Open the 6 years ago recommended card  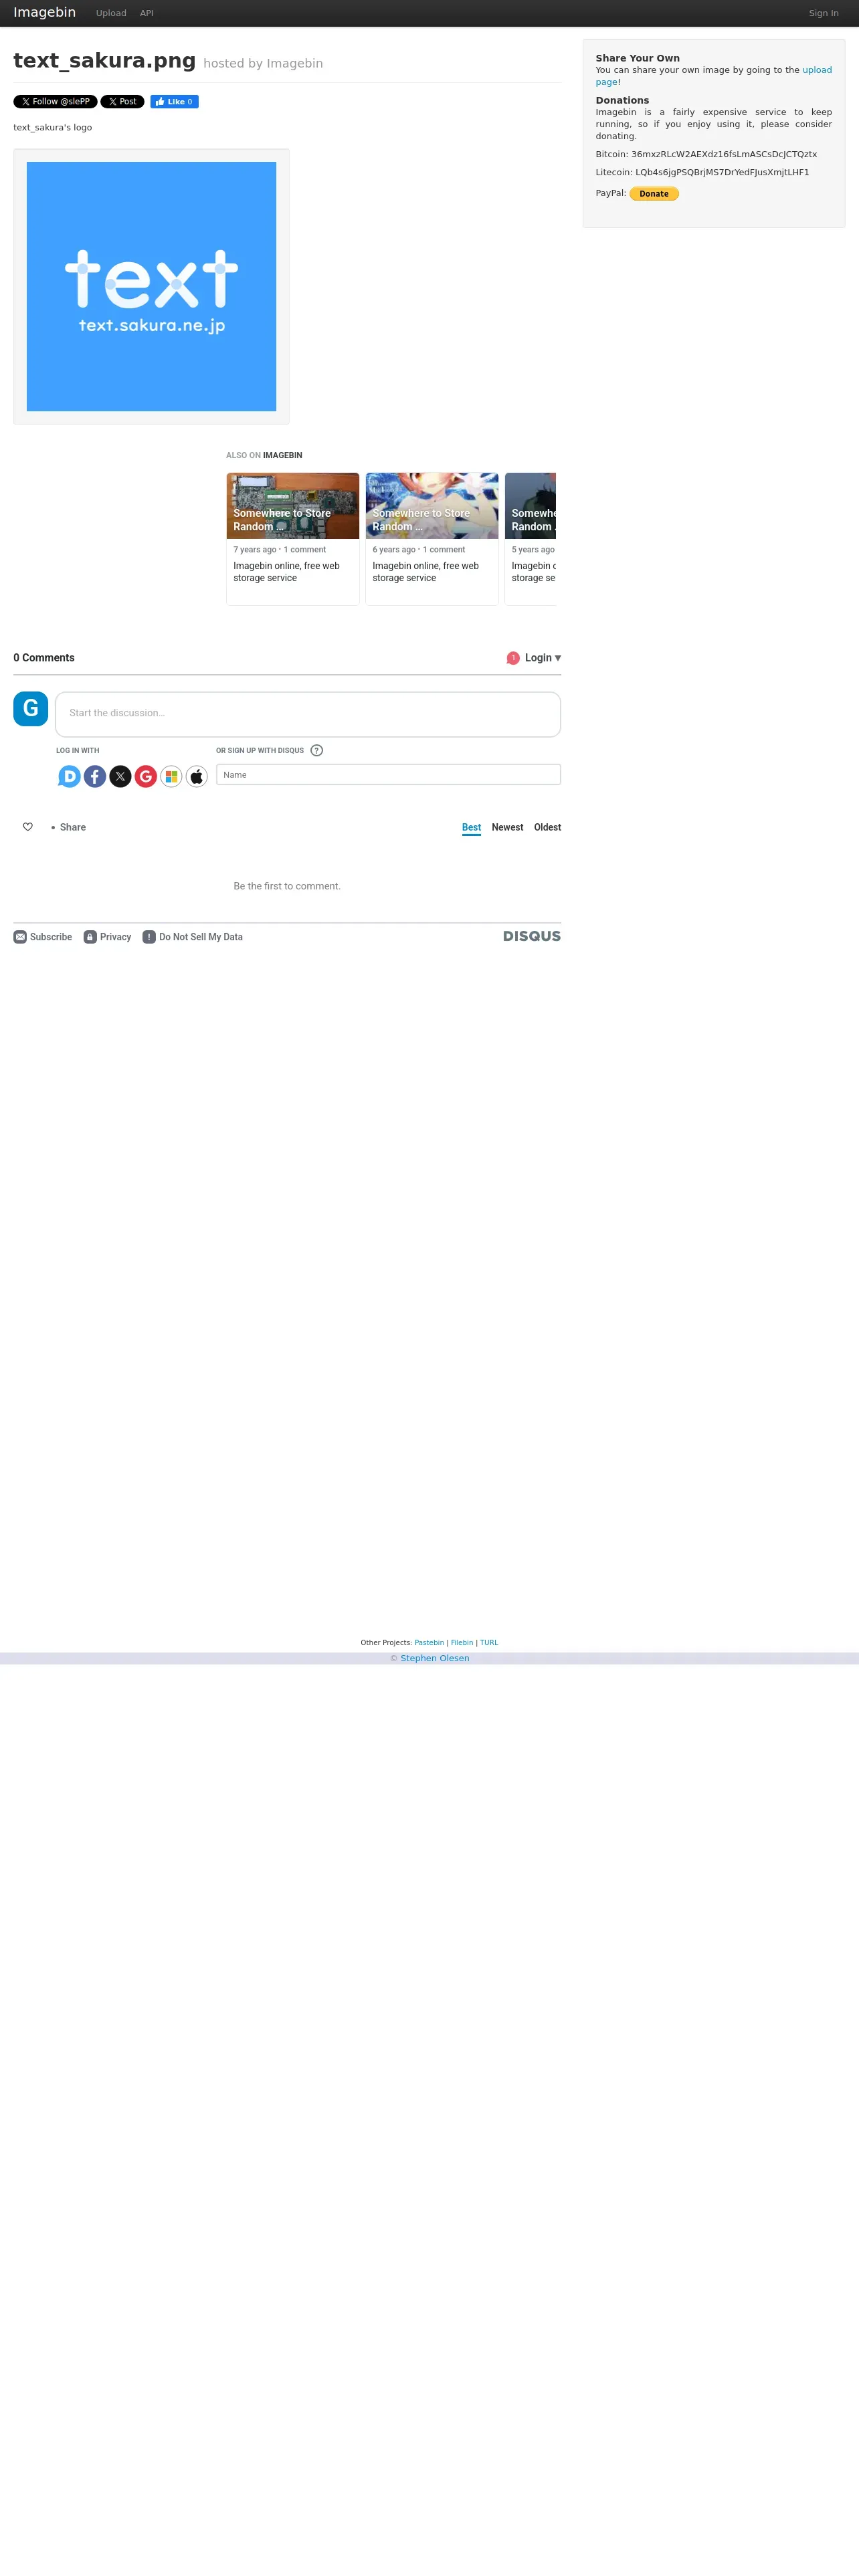point(432,539)
